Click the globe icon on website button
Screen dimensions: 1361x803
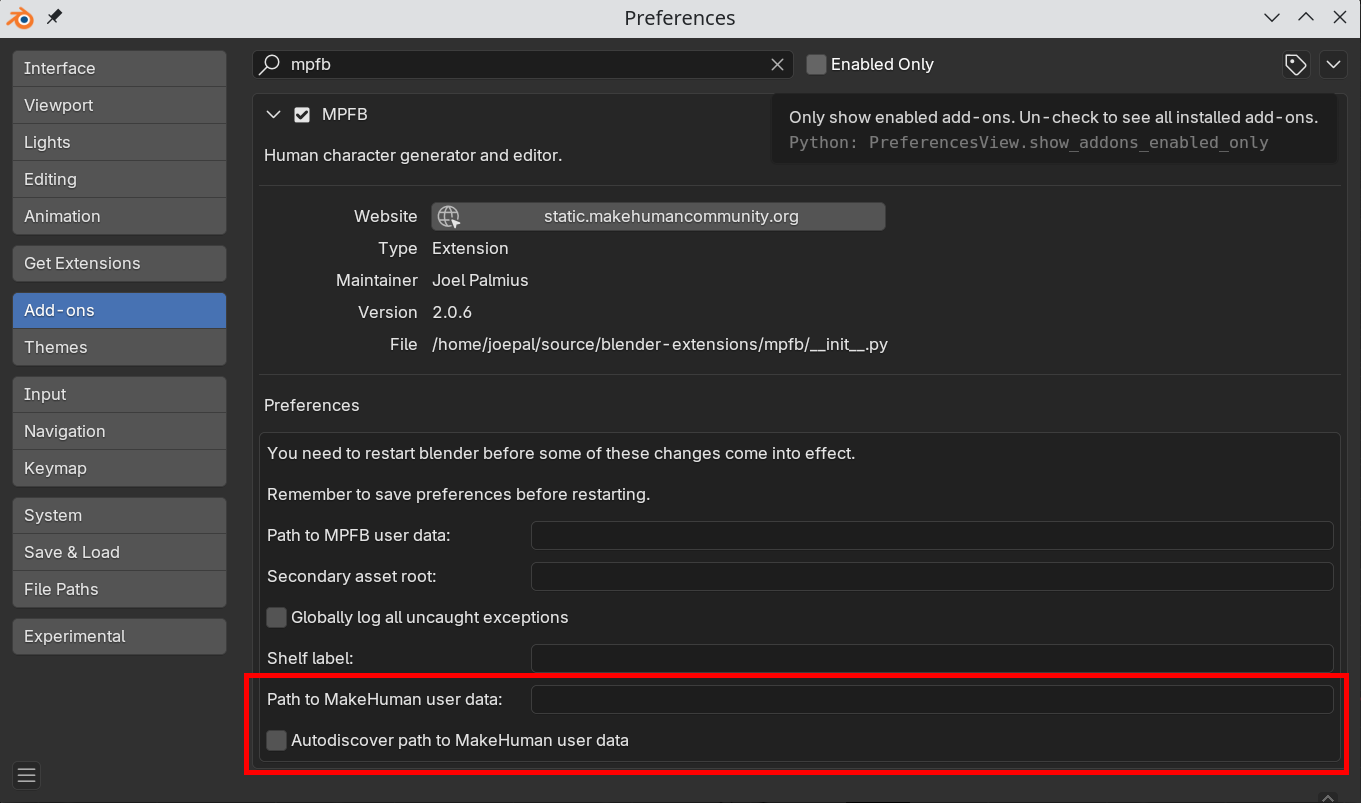(449, 216)
